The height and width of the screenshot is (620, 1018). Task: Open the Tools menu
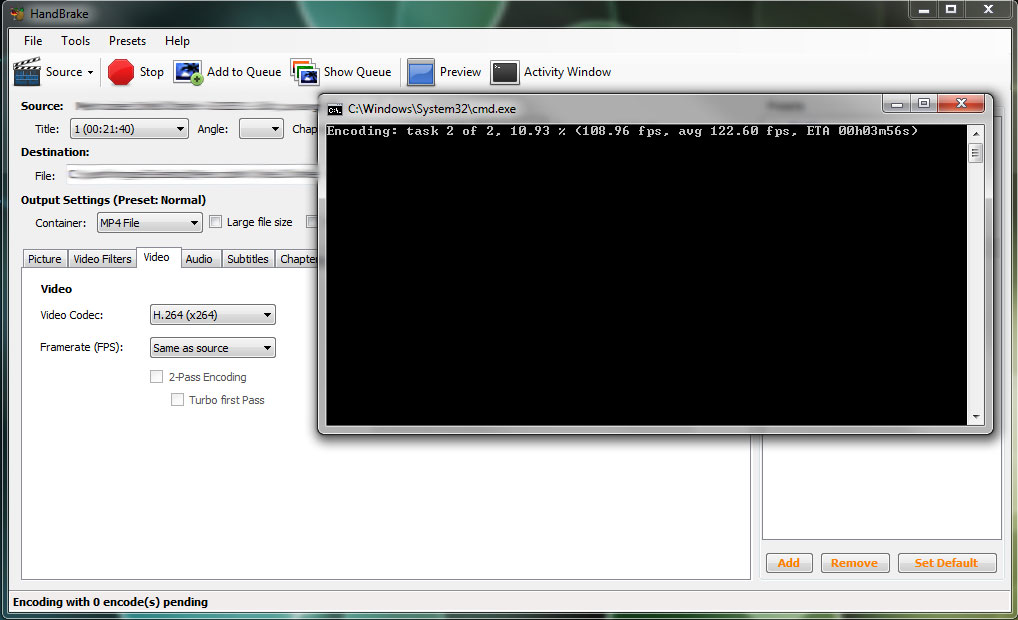75,41
